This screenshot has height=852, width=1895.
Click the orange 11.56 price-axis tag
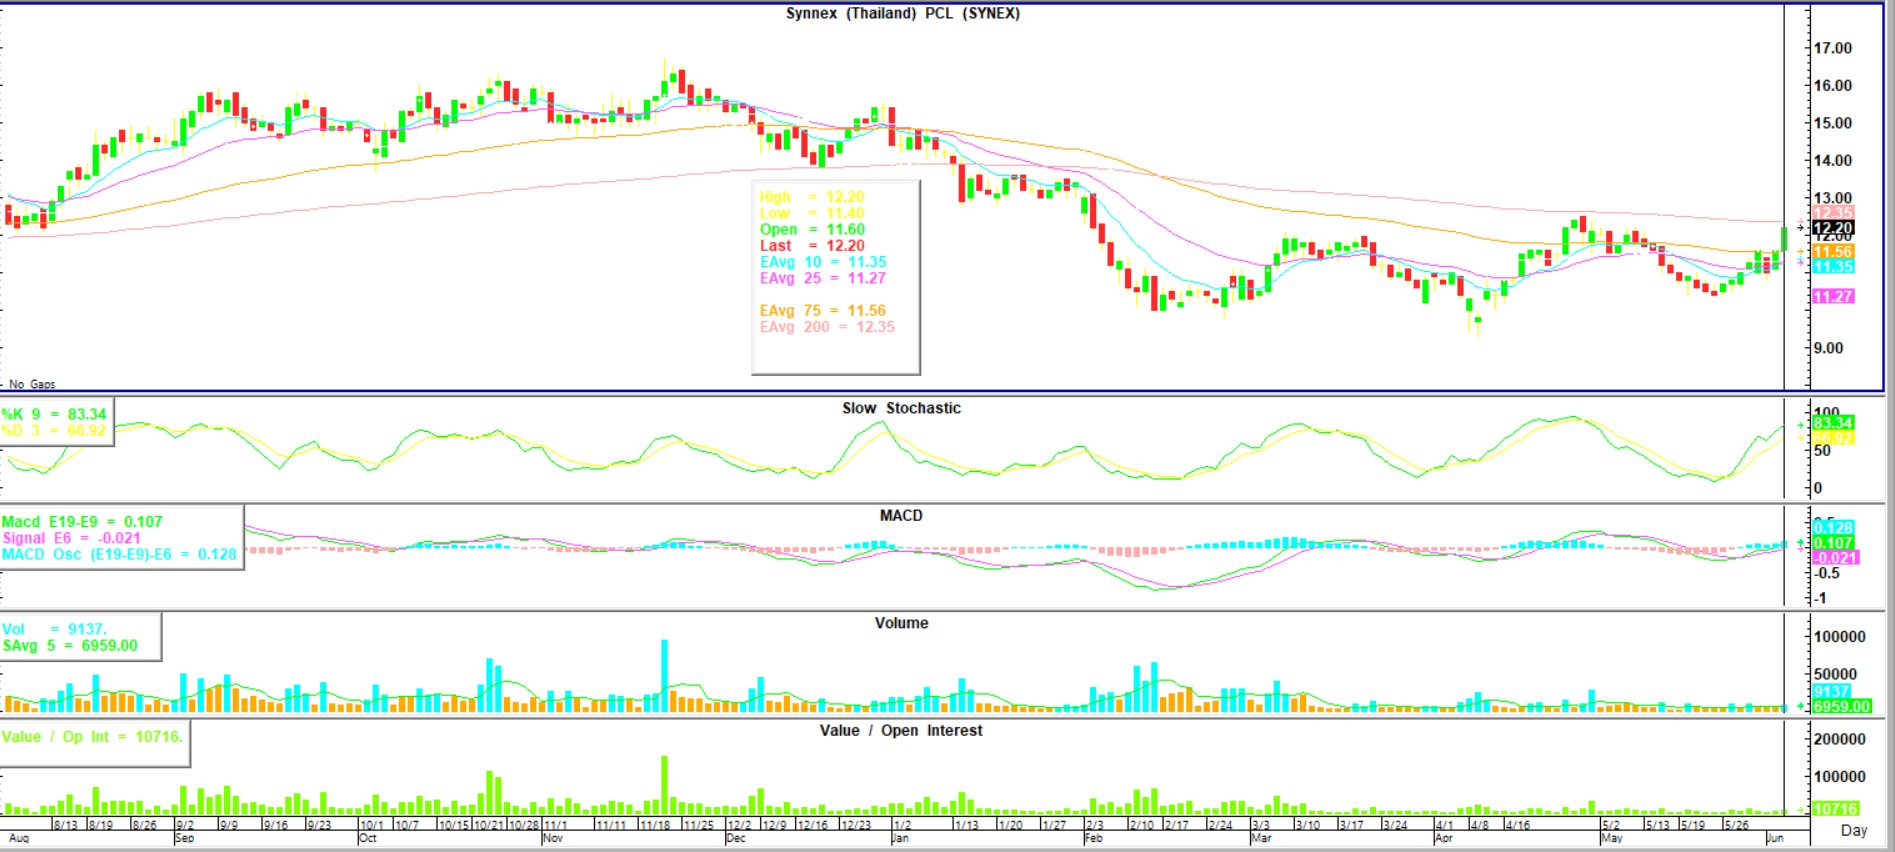point(1833,252)
